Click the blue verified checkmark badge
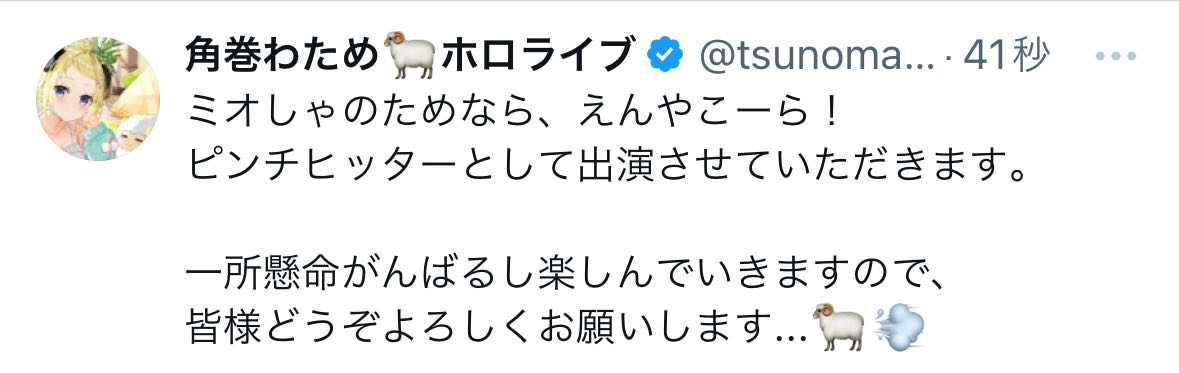The width and height of the screenshot is (1179, 373). click(x=666, y=56)
